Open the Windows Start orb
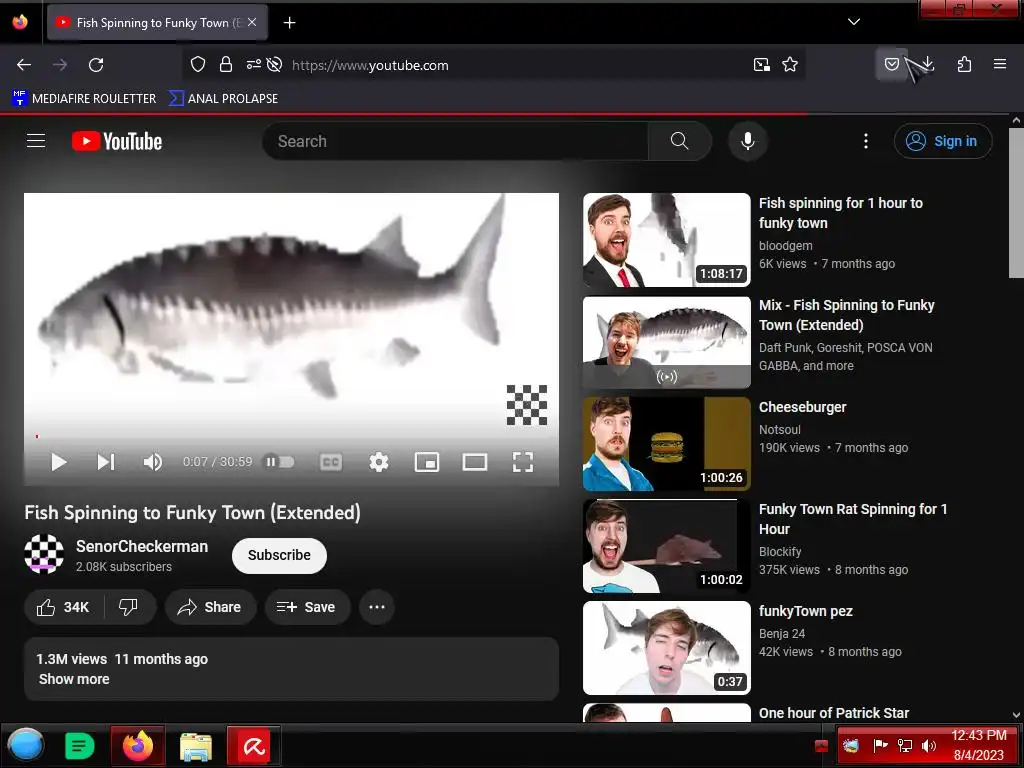Image resolution: width=1024 pixels, height=768 pixels. point(25,746)
